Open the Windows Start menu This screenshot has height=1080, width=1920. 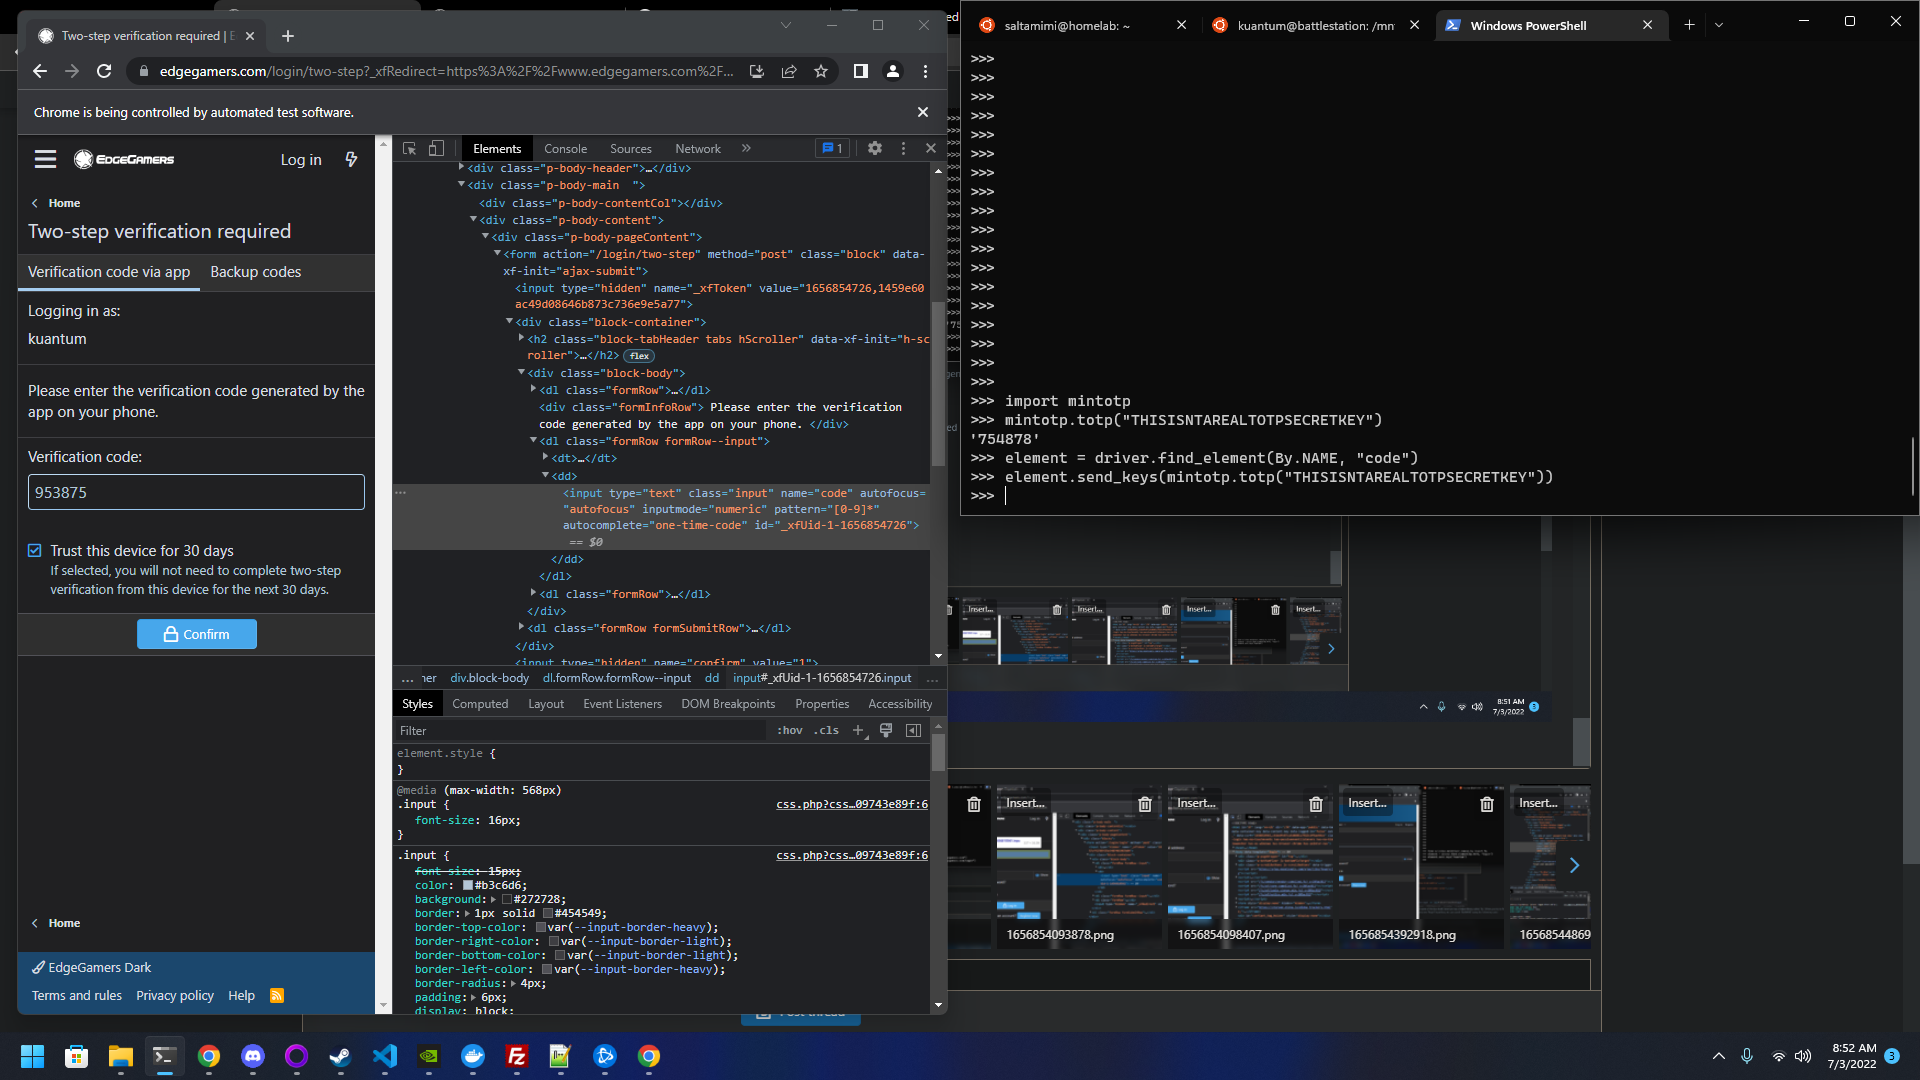click(x=33, y=1056)
